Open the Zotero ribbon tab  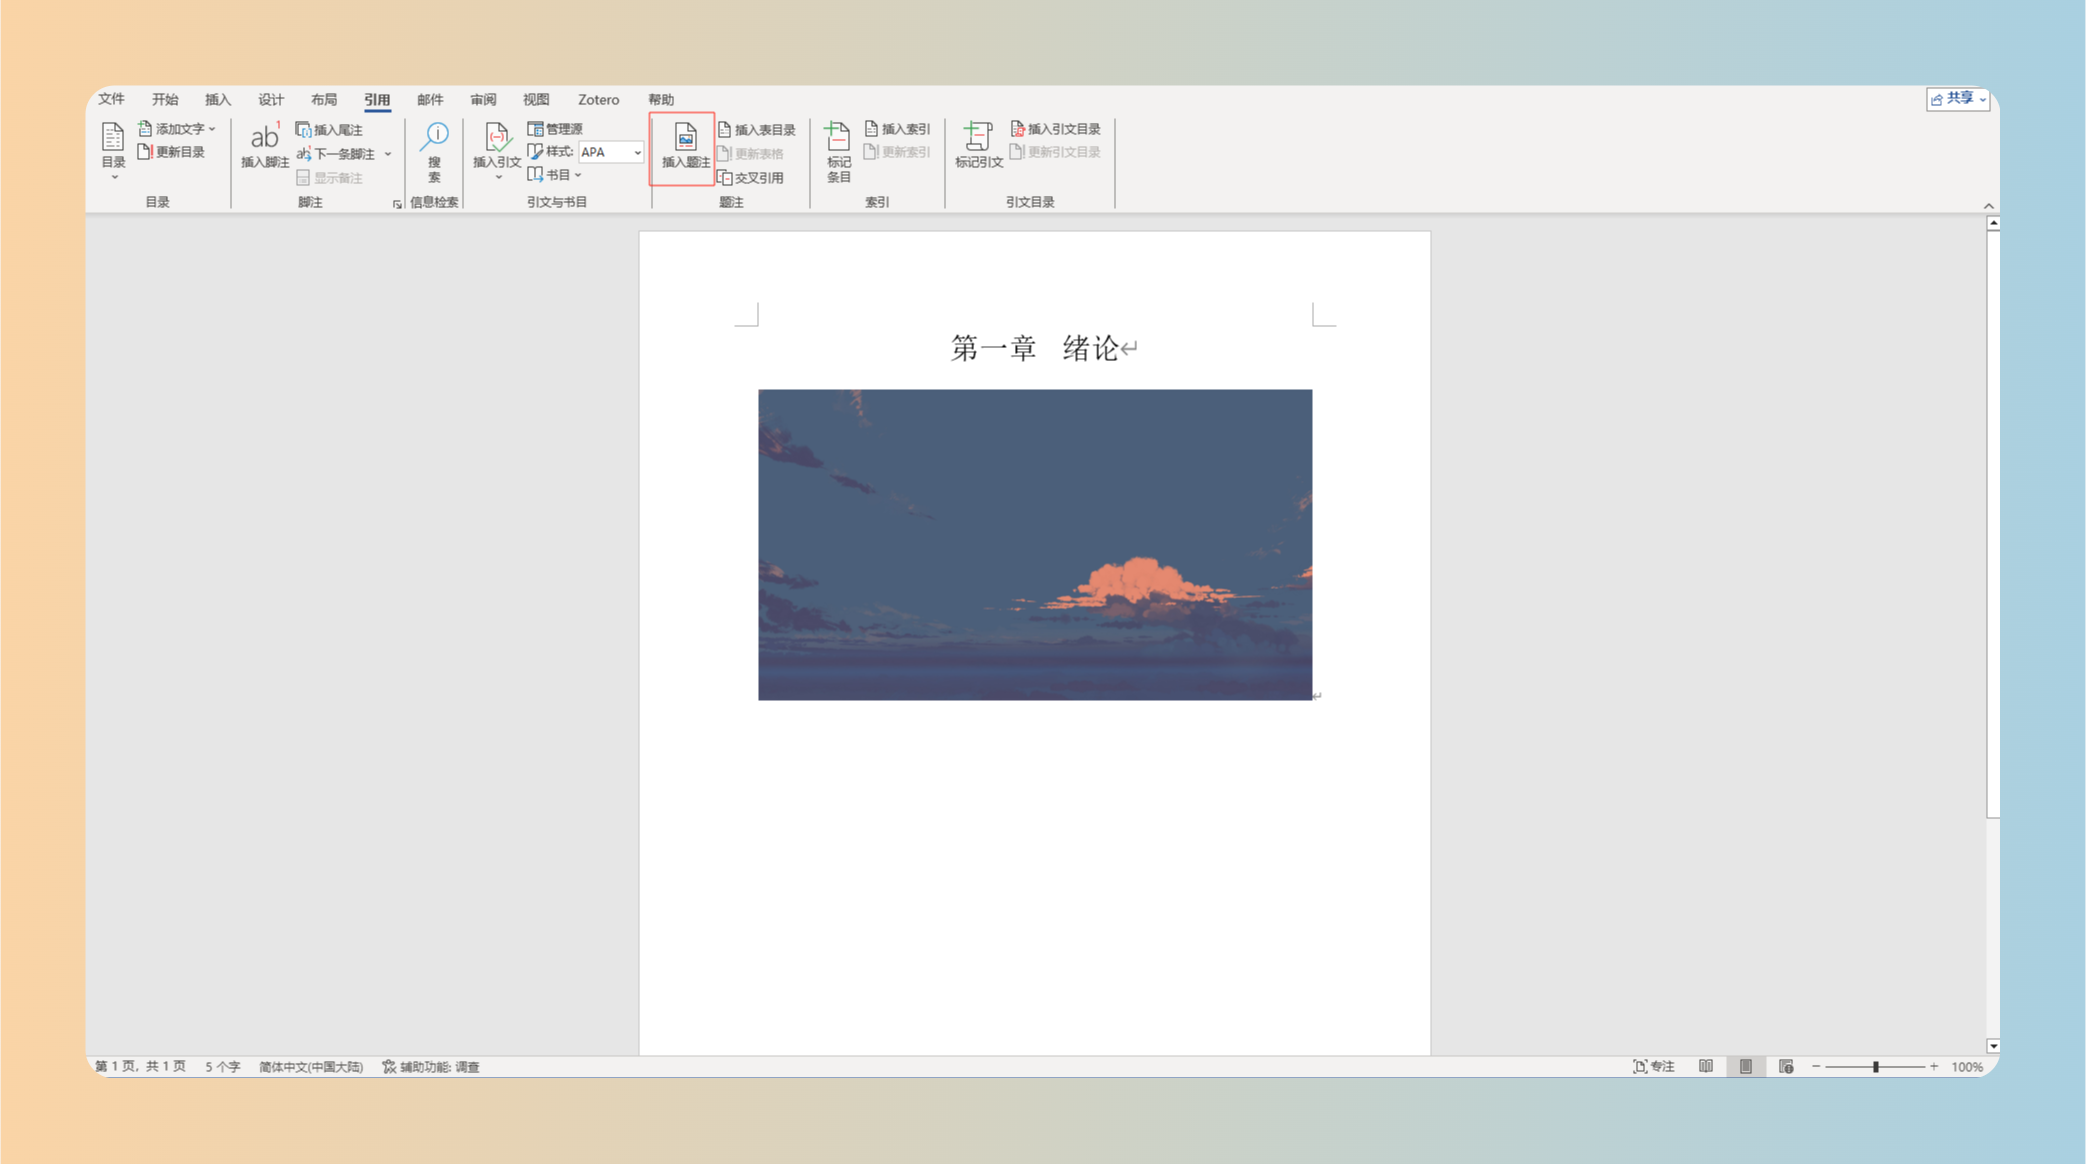coord(598,100)
